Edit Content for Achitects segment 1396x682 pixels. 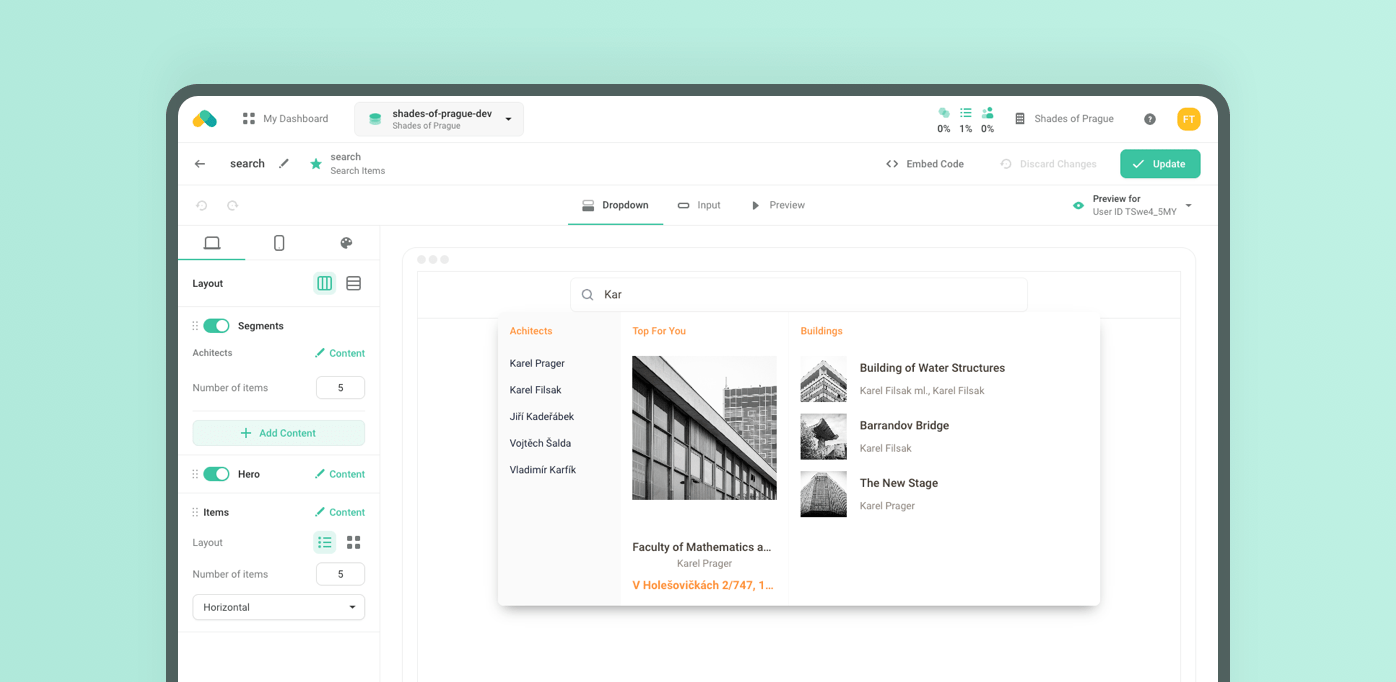(340, 353)
